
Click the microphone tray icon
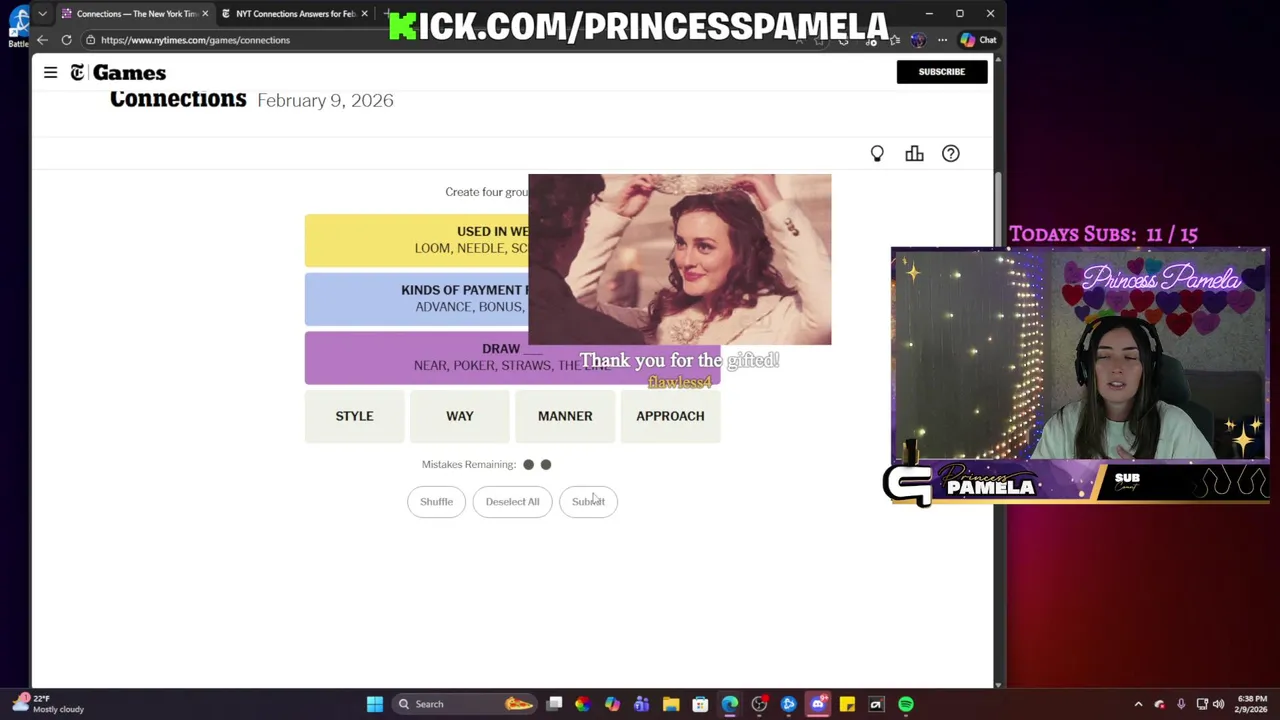point(1181,704)
